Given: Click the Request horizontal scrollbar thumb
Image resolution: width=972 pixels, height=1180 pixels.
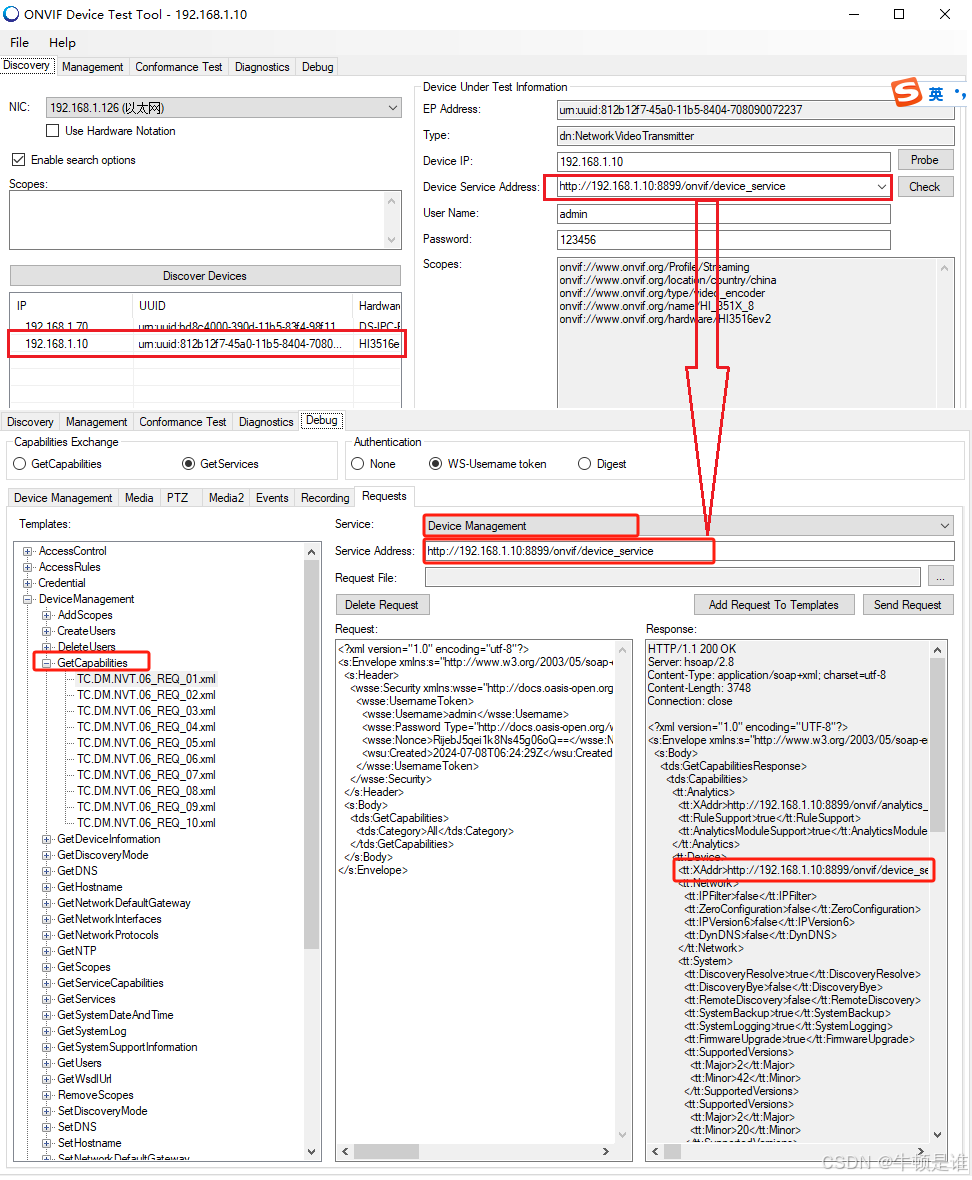Looking at the screenshot, I should tap(387, 1151).
